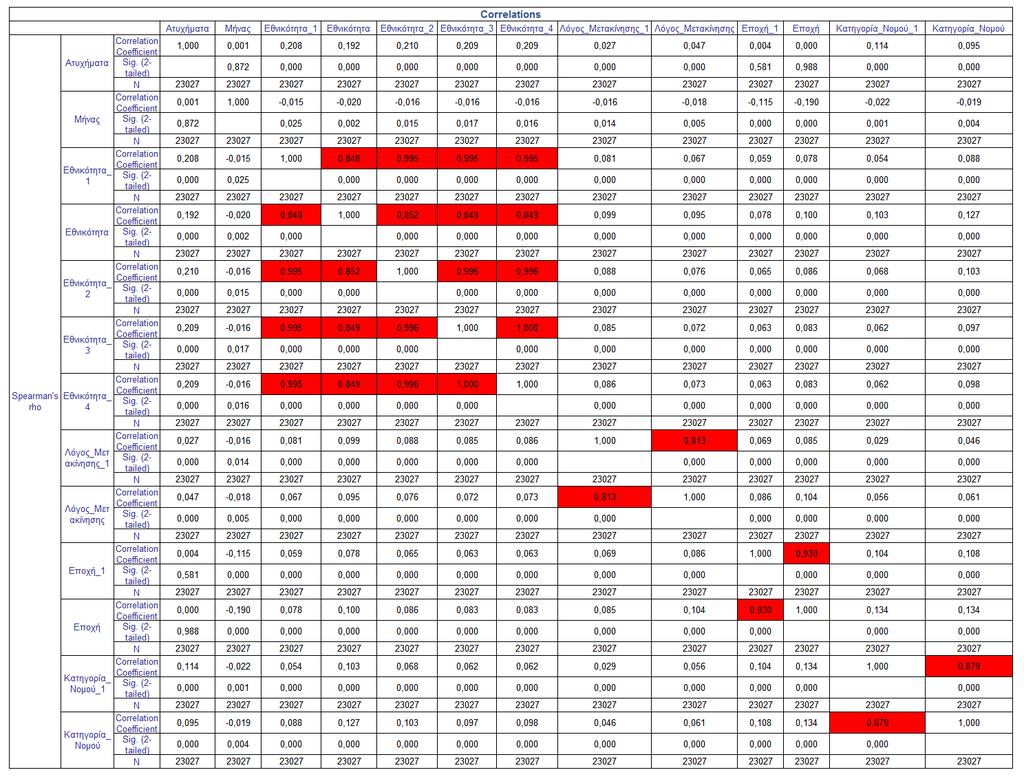Click the 0,127 coefficient in Κατηγορία_Νομού row

[x=349, y=723]
